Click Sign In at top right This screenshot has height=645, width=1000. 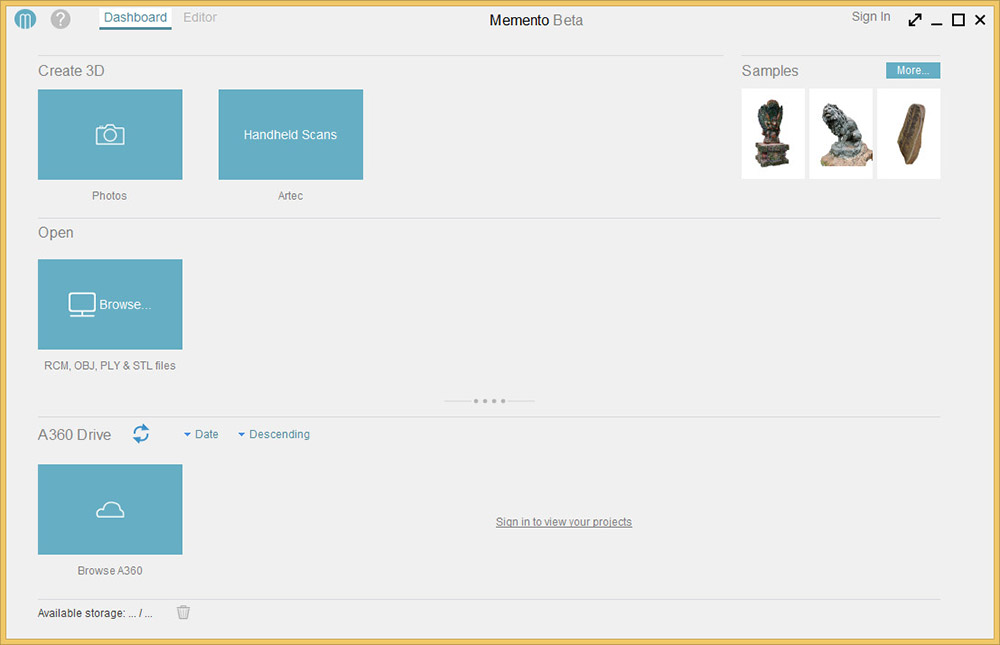871,17
